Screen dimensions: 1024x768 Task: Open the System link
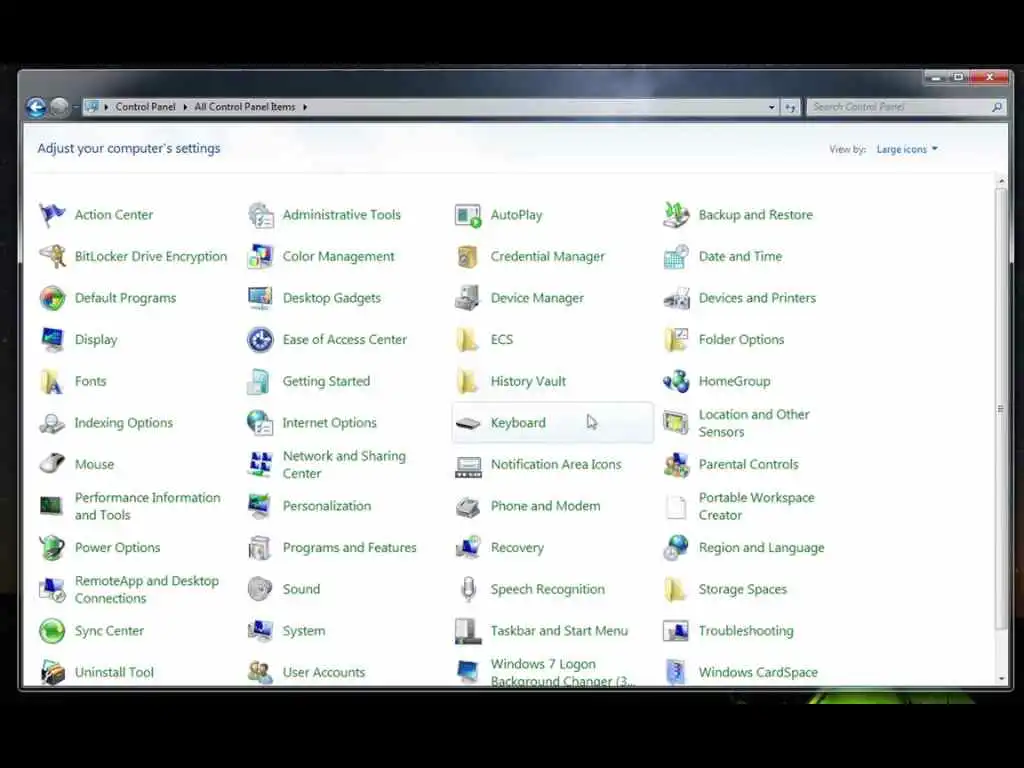tap(304, 631)
